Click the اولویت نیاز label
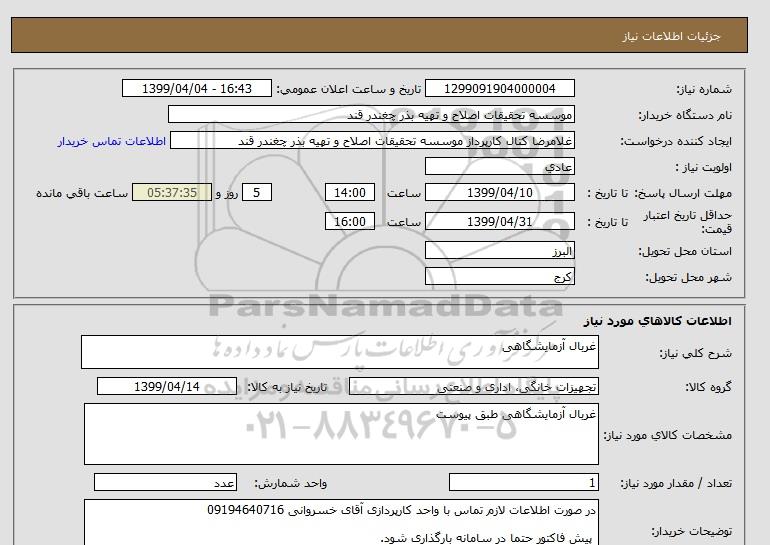 pyautogui.click(x=704, y=167)
